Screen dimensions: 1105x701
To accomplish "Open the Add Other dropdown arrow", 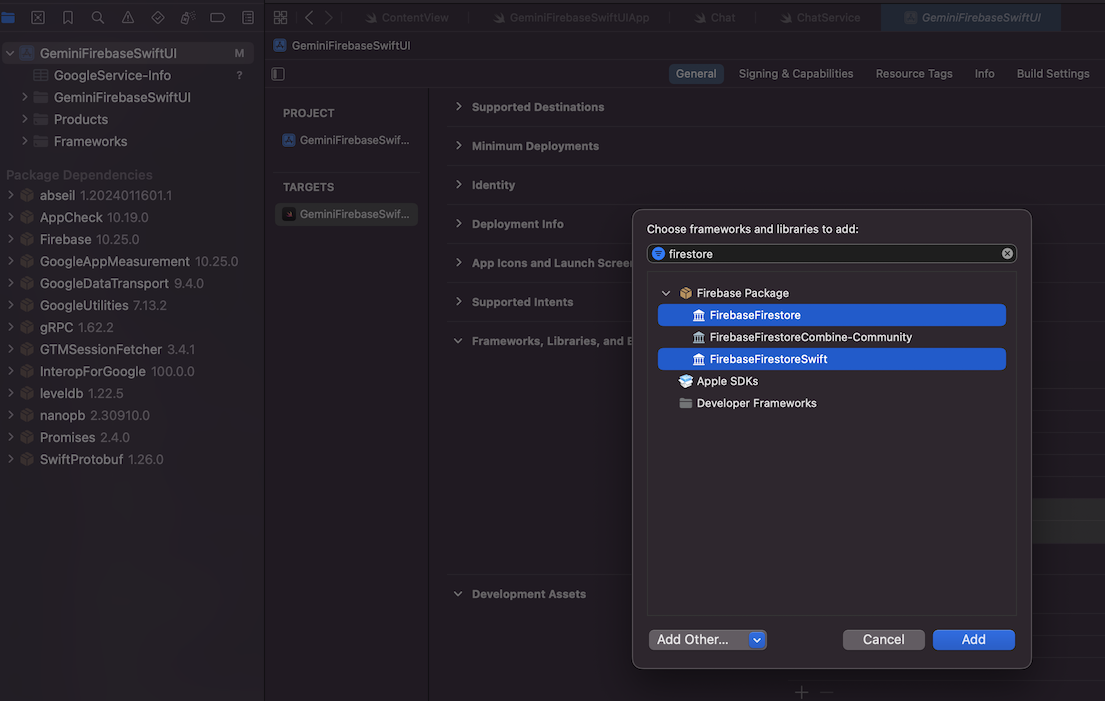I will coord(757,640).
